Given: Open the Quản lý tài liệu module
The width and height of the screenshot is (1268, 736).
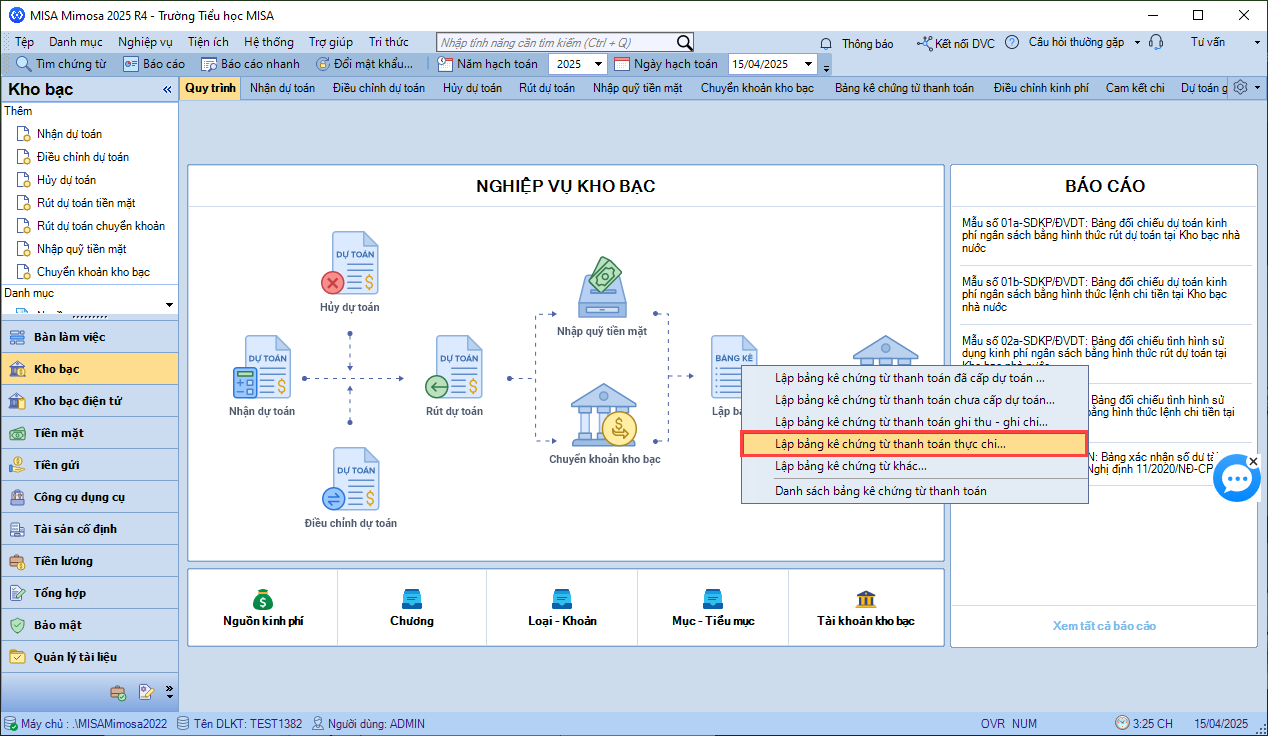Looking at the screenshot, I should [89, 657].
